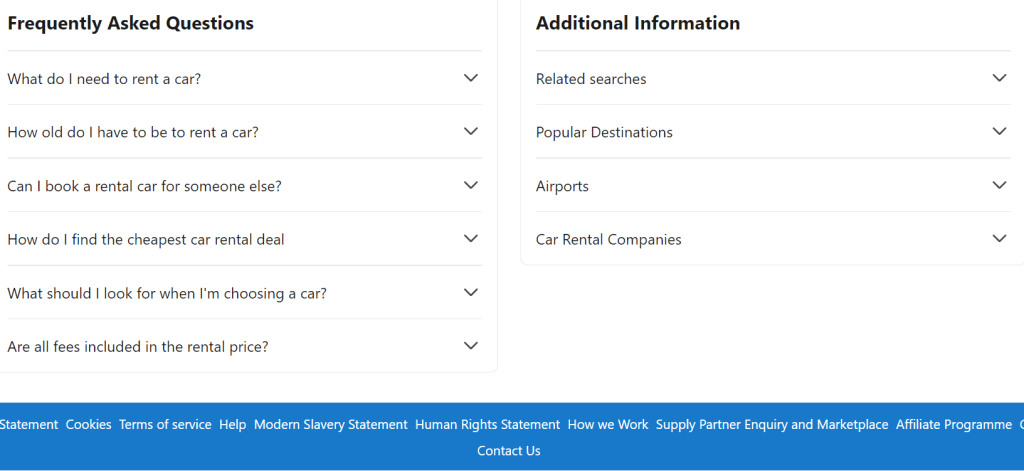1024x471 pixels.
Task: Open Popular Destinations chevron arrow
Action: [999, 131]
